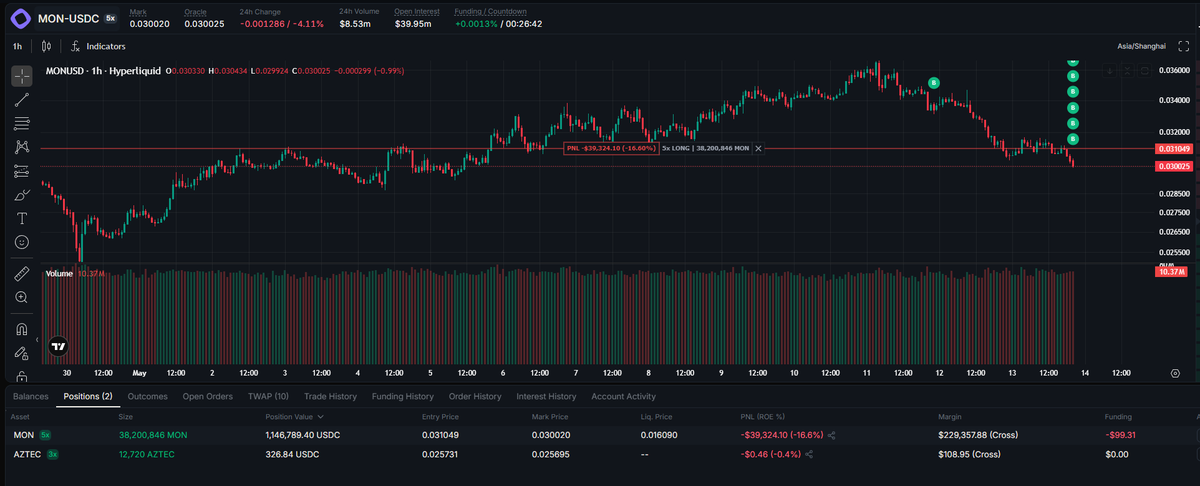Change the 1h chart interval

click(17, 46)
